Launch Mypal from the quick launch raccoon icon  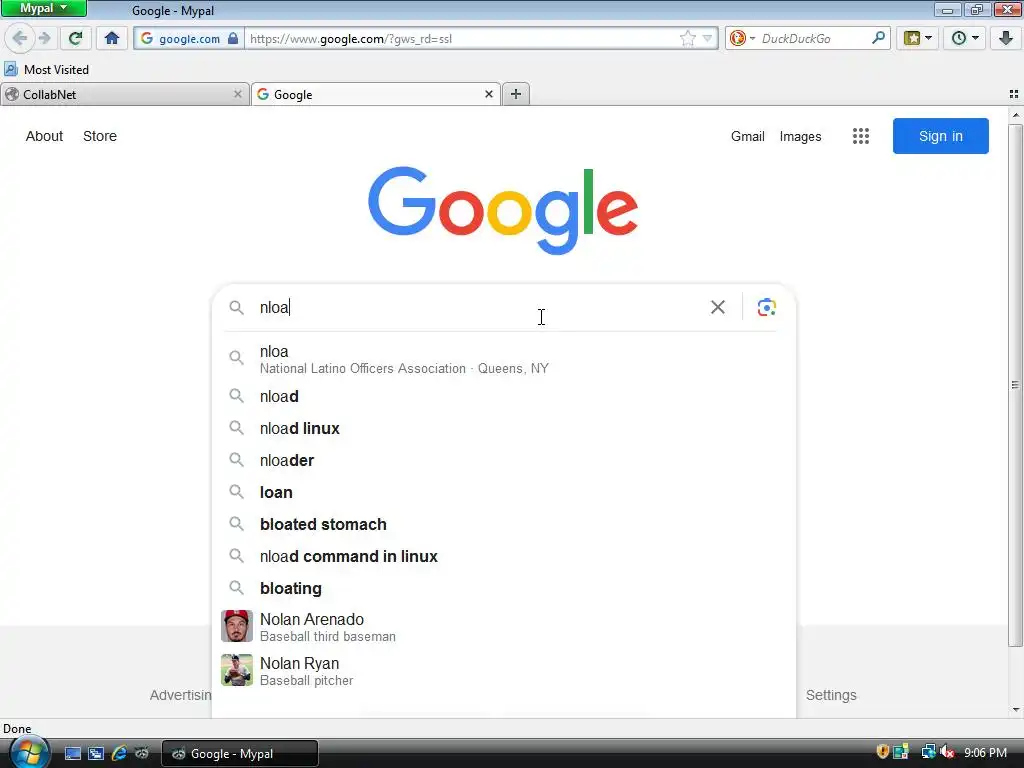(142, 754)
